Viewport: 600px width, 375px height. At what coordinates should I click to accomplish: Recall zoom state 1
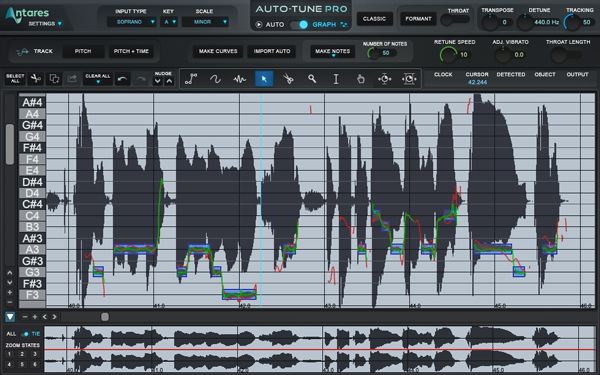[10, 354]
